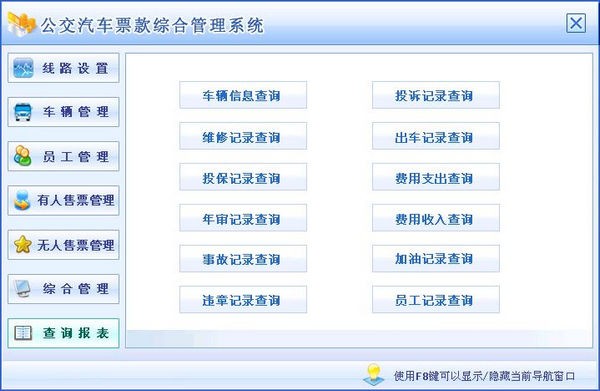600x391 pixels.
Task: Click the people icon for employee management
Action: click(23, 156)
